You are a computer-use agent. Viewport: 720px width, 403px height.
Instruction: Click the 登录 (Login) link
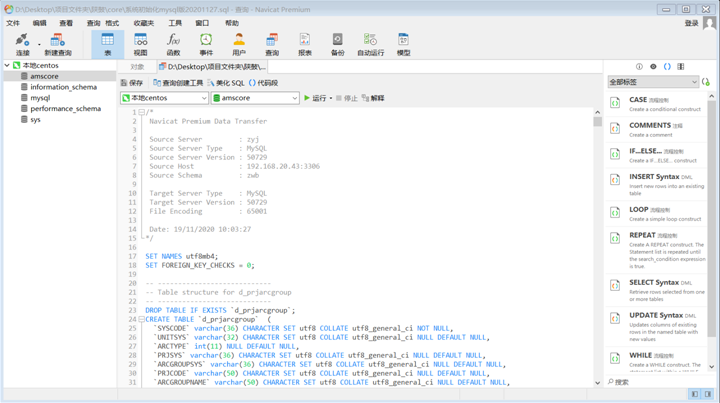(691, 23)
